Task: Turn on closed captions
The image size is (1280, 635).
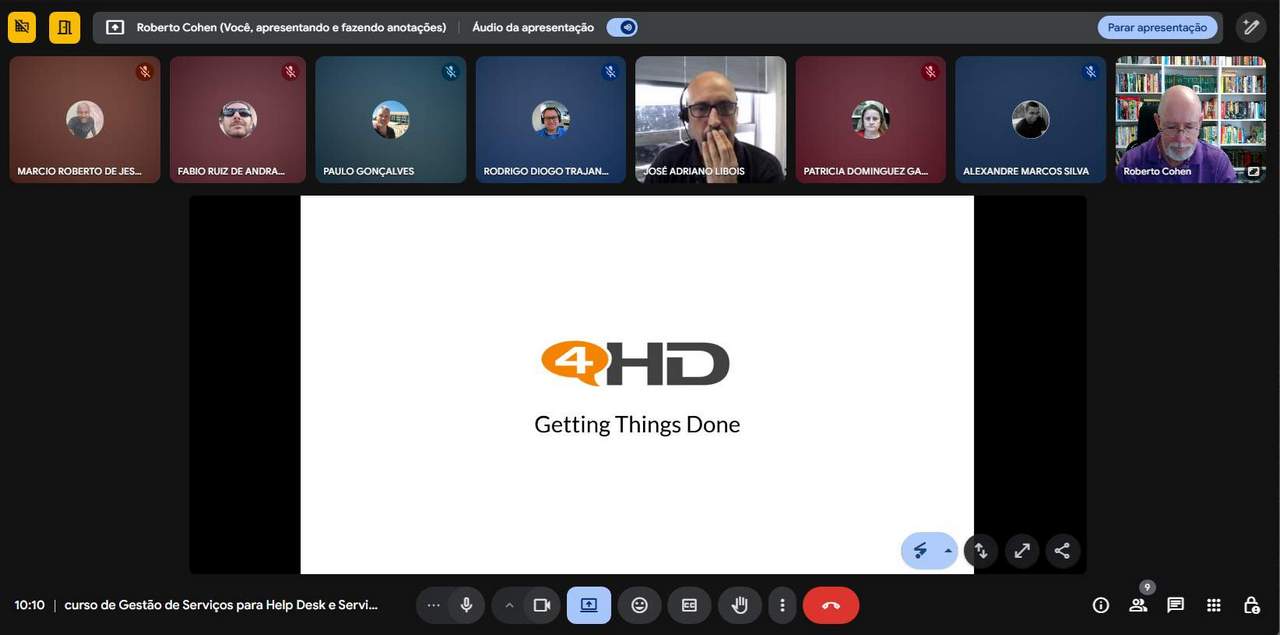Action: (689, 605)
